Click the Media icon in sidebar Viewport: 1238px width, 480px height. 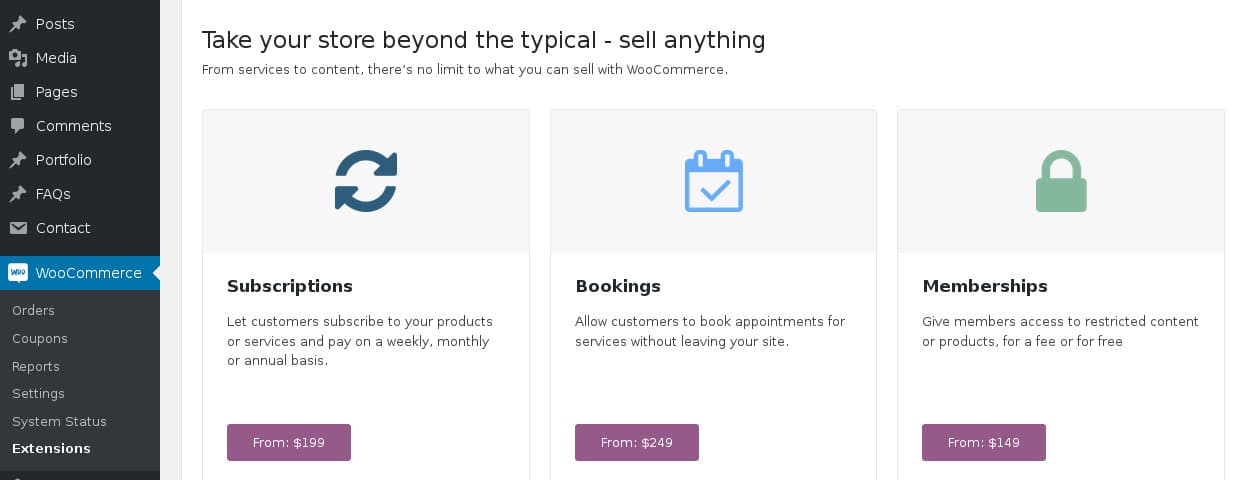tap(18, 58)
